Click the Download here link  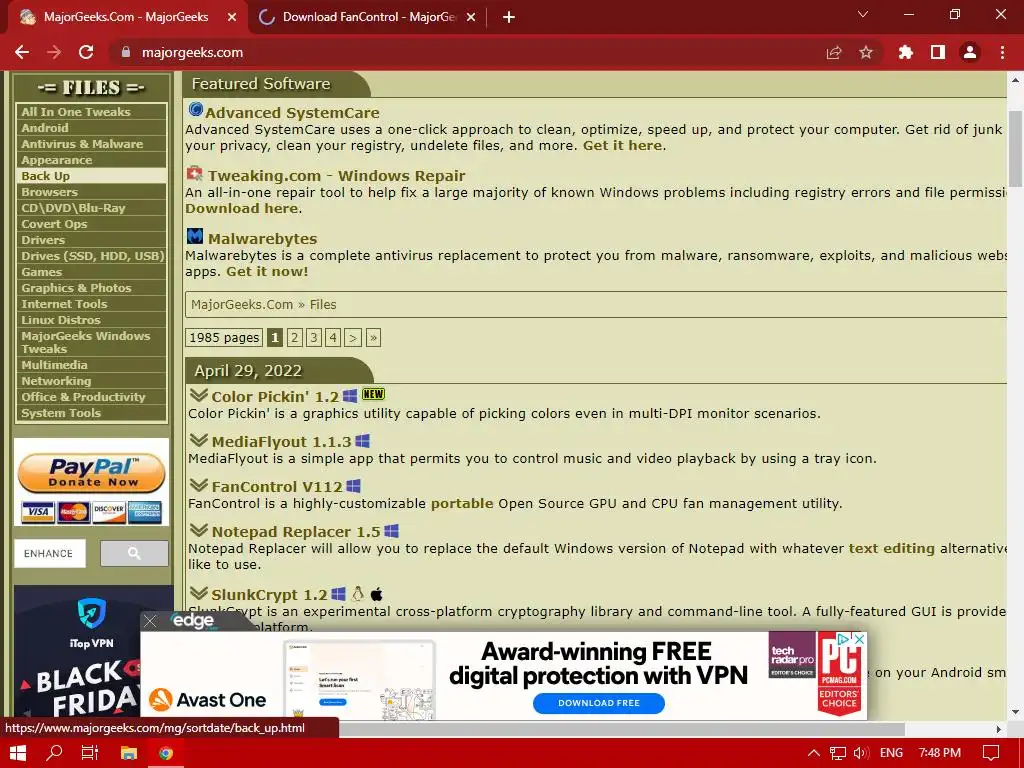click(242, 208)
